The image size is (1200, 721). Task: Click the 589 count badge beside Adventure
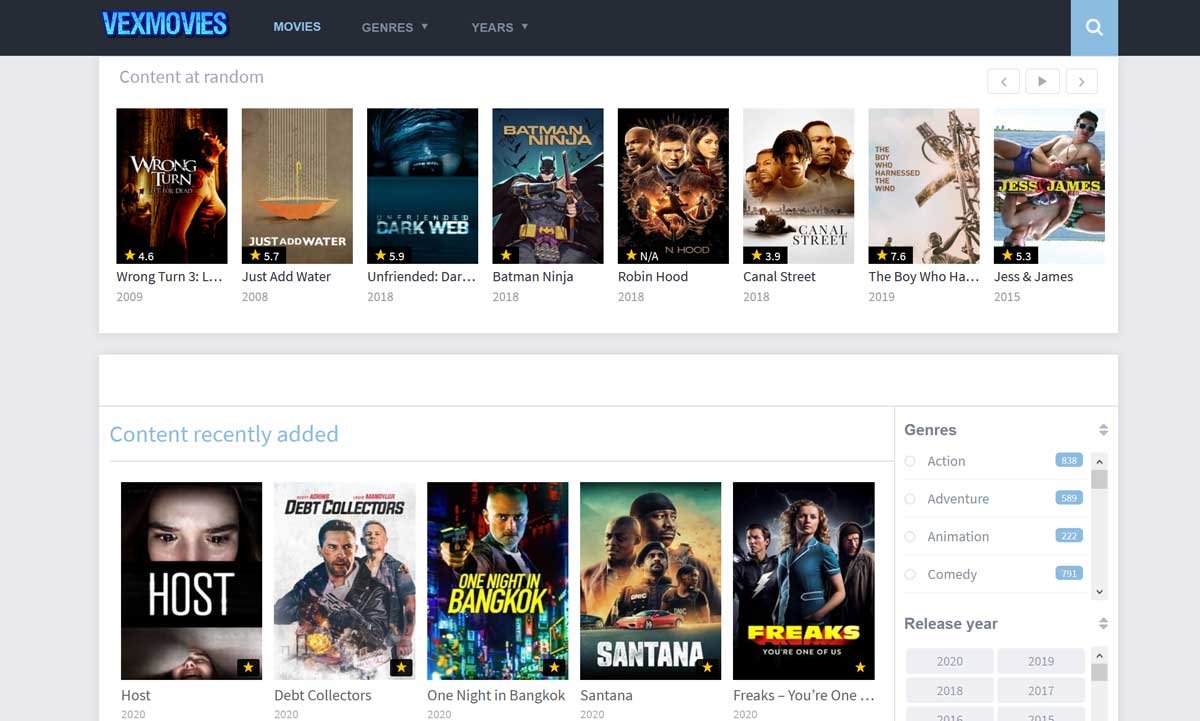[x=1069, y=498]
